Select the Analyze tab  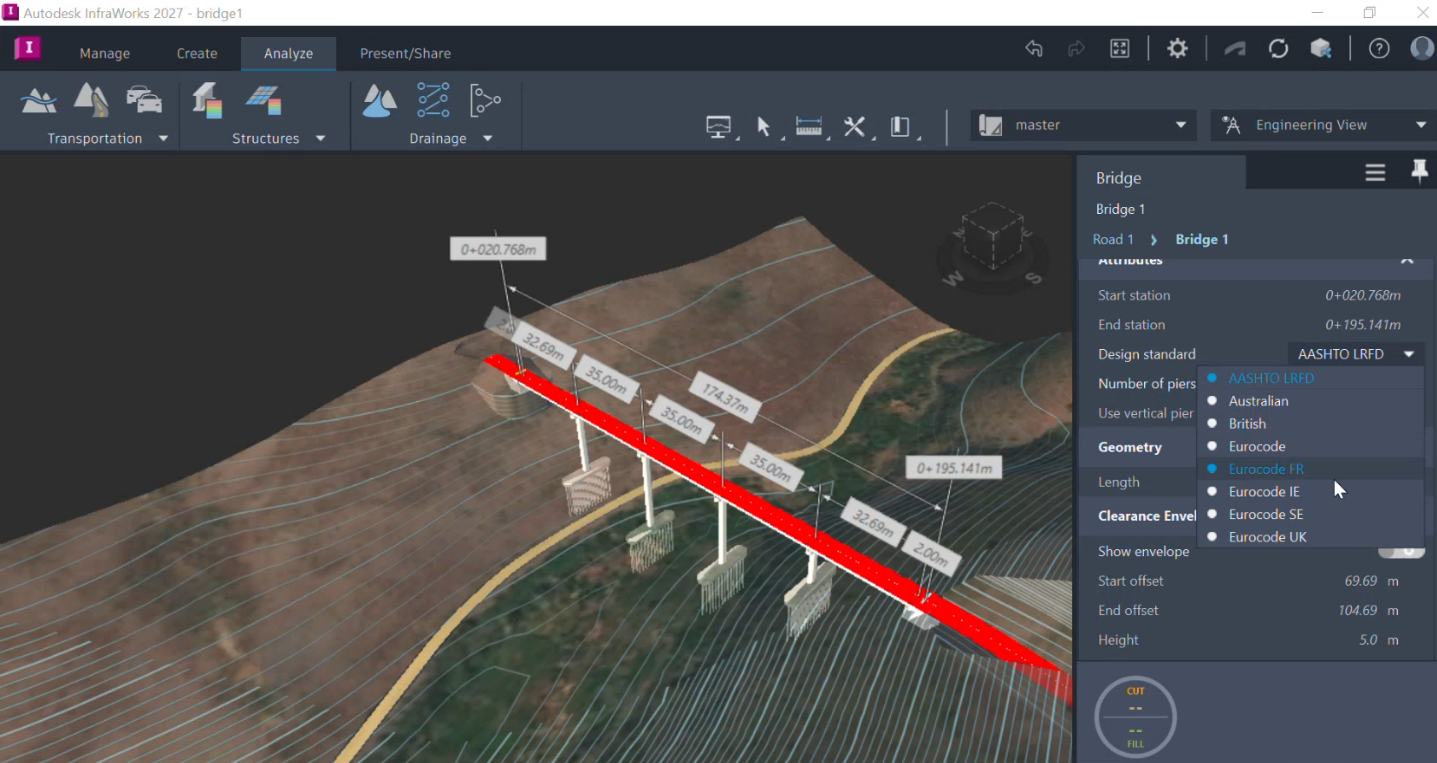288,53
